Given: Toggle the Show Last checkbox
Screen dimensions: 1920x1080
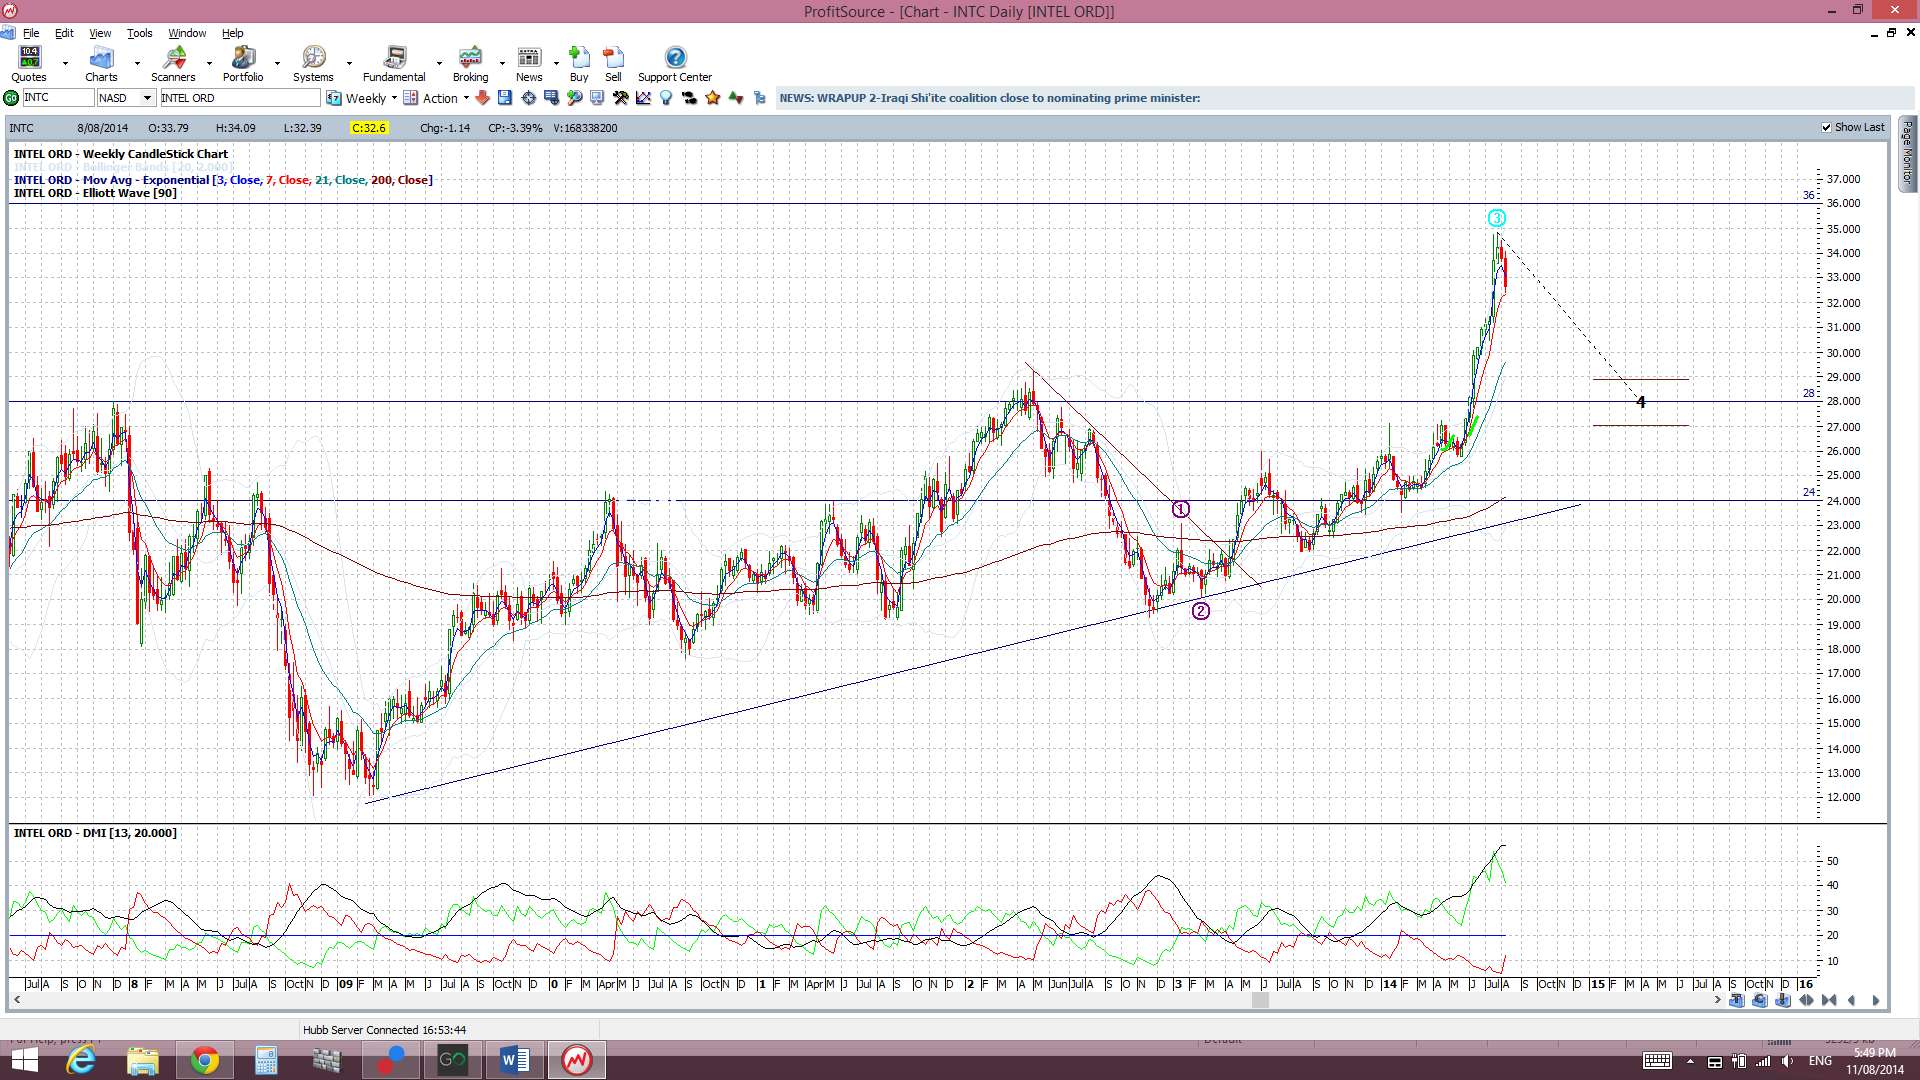Looking at the screenshot, I should coord(1826,128).
